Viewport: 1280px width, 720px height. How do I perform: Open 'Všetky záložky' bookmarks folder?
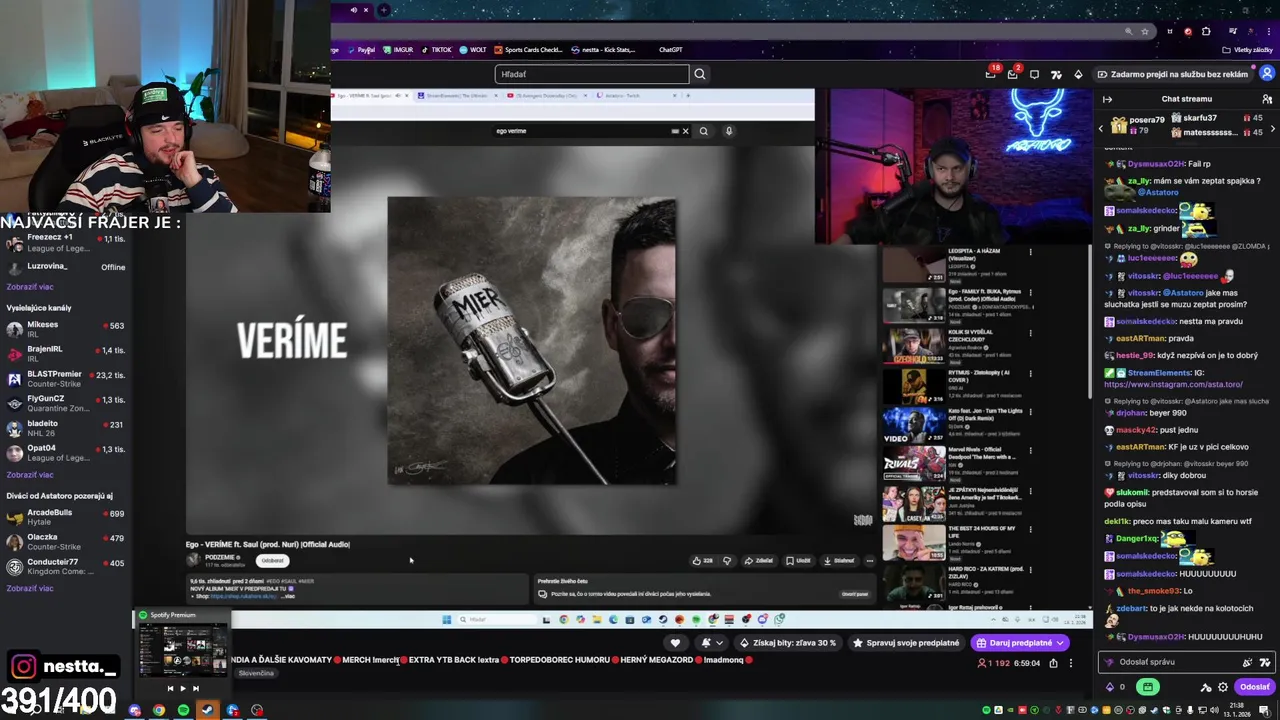pyautogui.click(x=1248, y=50)
